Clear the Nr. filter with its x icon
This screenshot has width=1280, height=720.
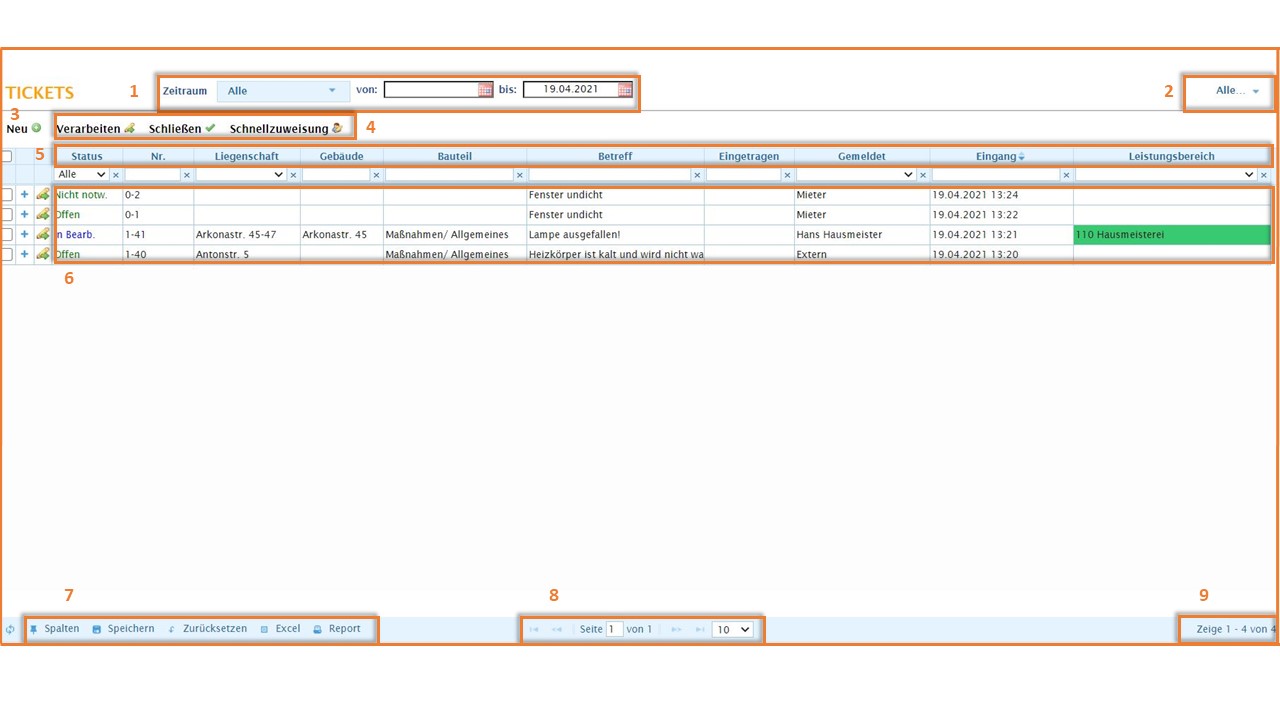point(186,175)
